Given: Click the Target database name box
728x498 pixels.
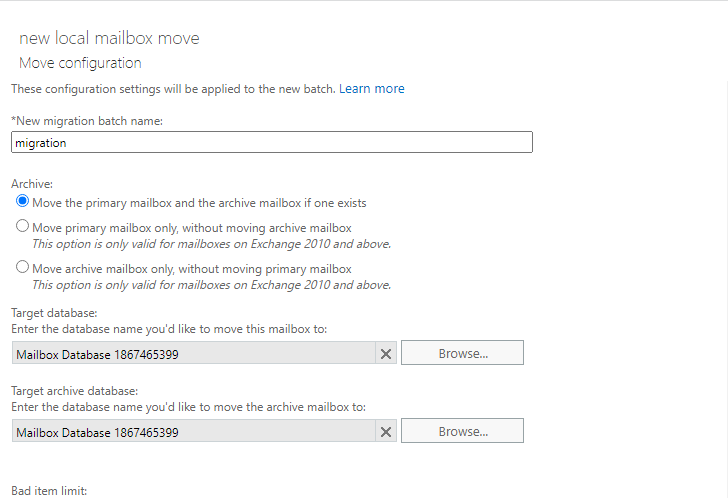Looking at the screenshot, I should (194, 353).
